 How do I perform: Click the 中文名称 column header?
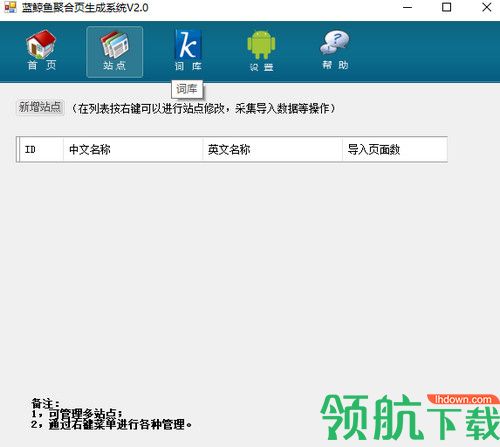click(x=133, y=149)
